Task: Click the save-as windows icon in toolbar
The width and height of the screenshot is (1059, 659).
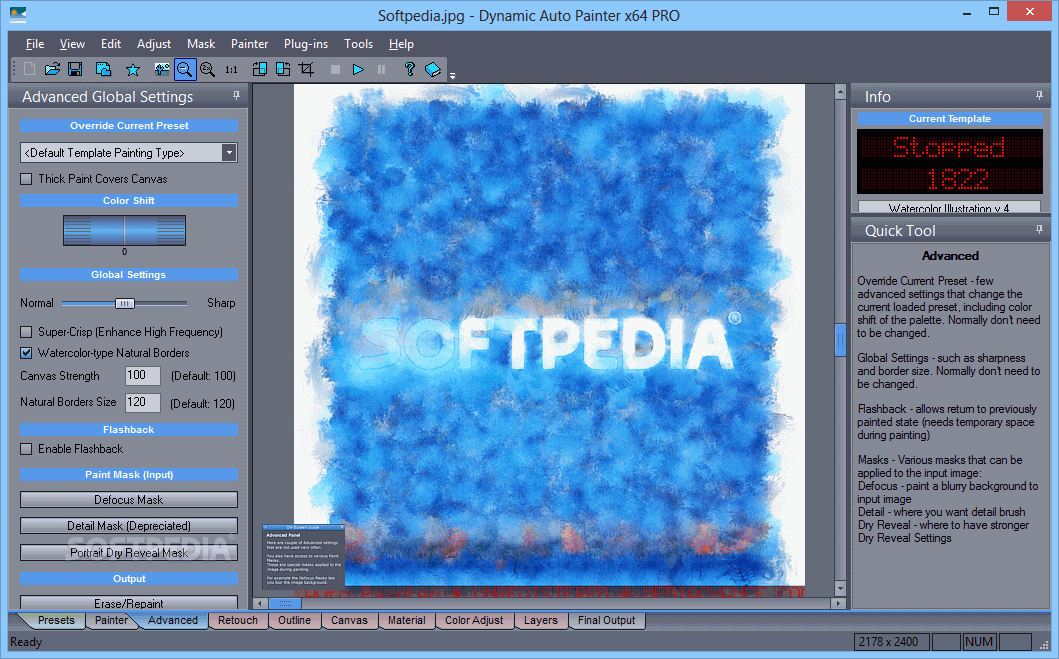Action: tap(103, 69)
